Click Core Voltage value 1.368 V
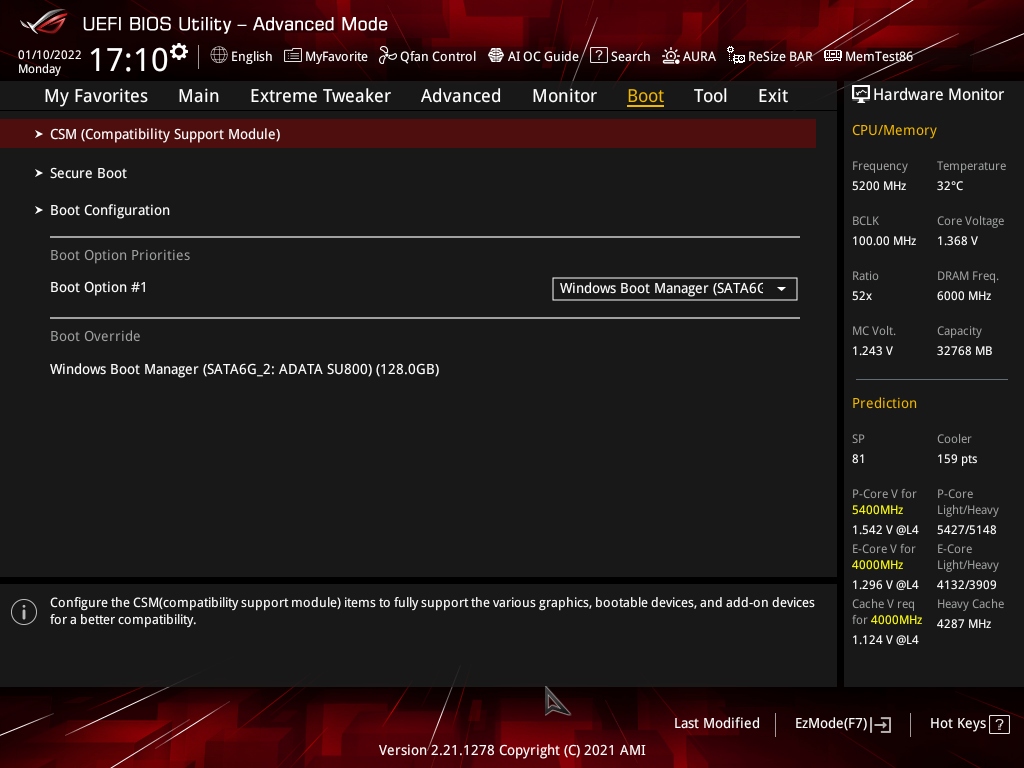Image resolution: width=1024 pixels, height=768 pixels. [957, 241]
